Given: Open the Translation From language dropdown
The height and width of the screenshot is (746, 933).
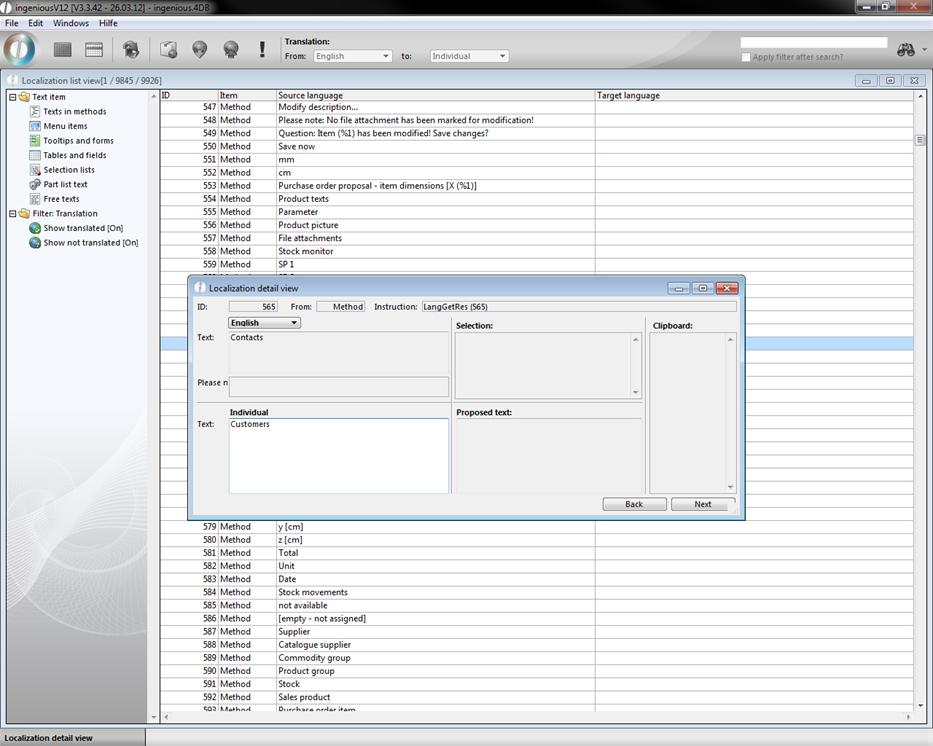Looking at the screenshot, I should [352, 56].
